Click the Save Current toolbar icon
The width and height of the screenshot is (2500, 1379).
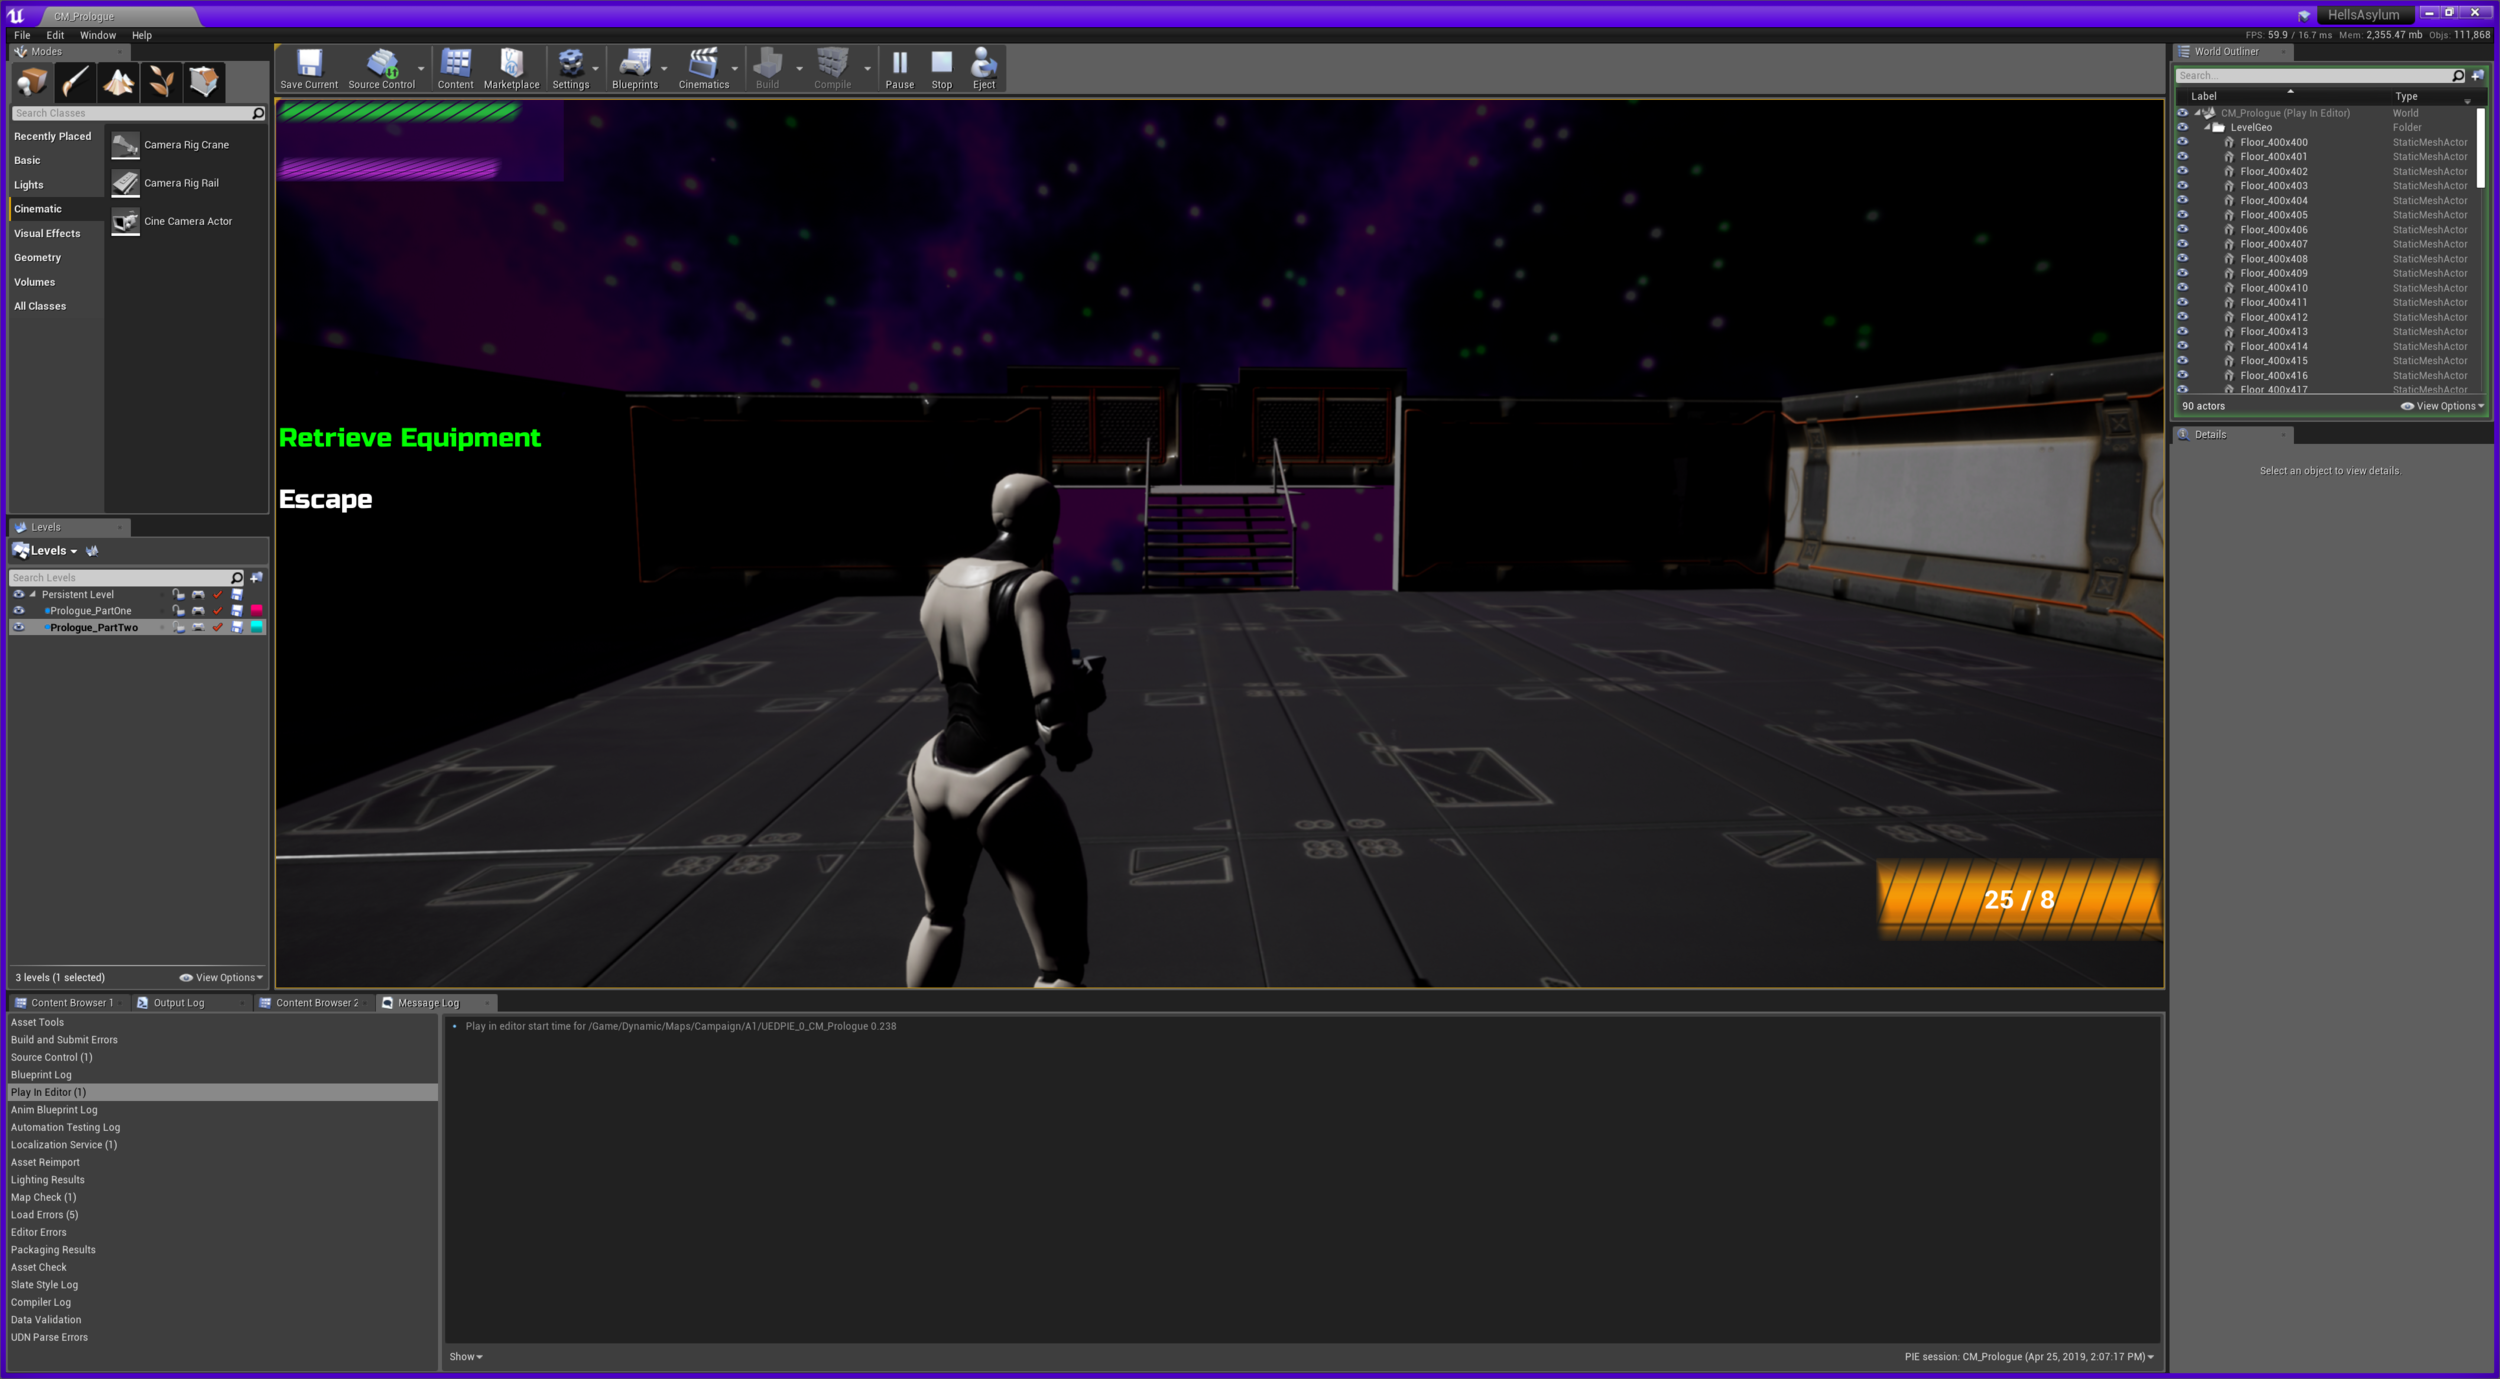coord(309,66)
